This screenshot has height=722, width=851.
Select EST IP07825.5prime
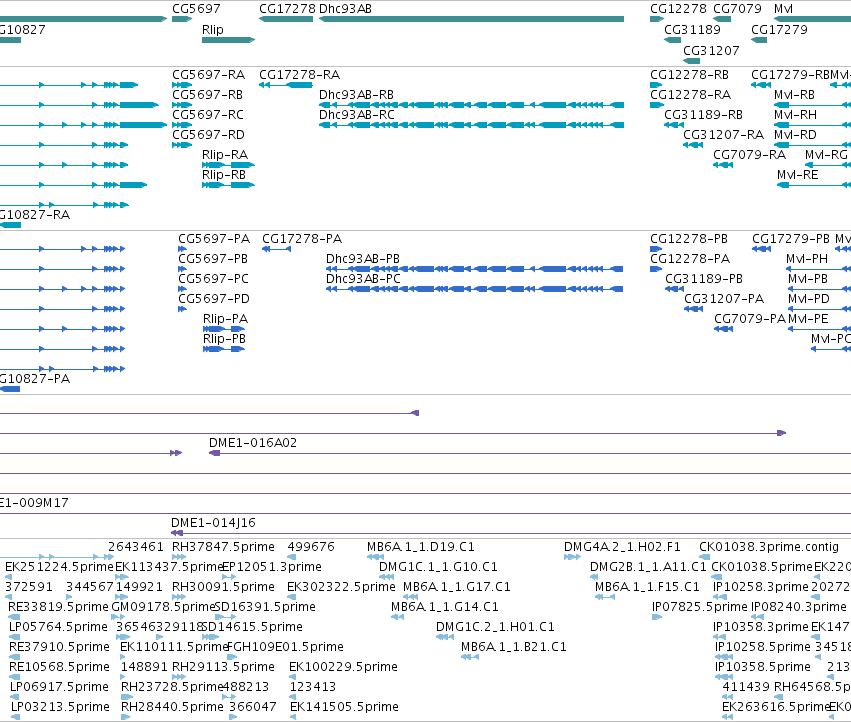click(657, 617)
